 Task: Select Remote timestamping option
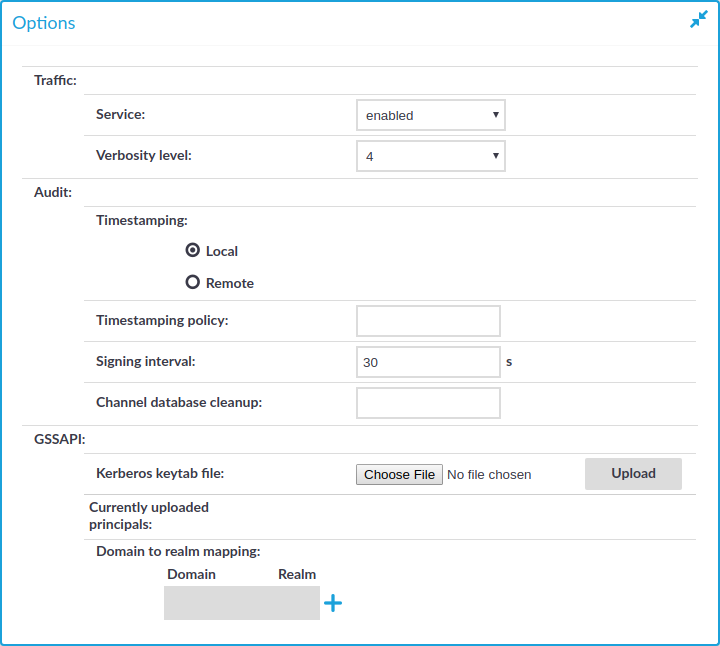point(192,282)
